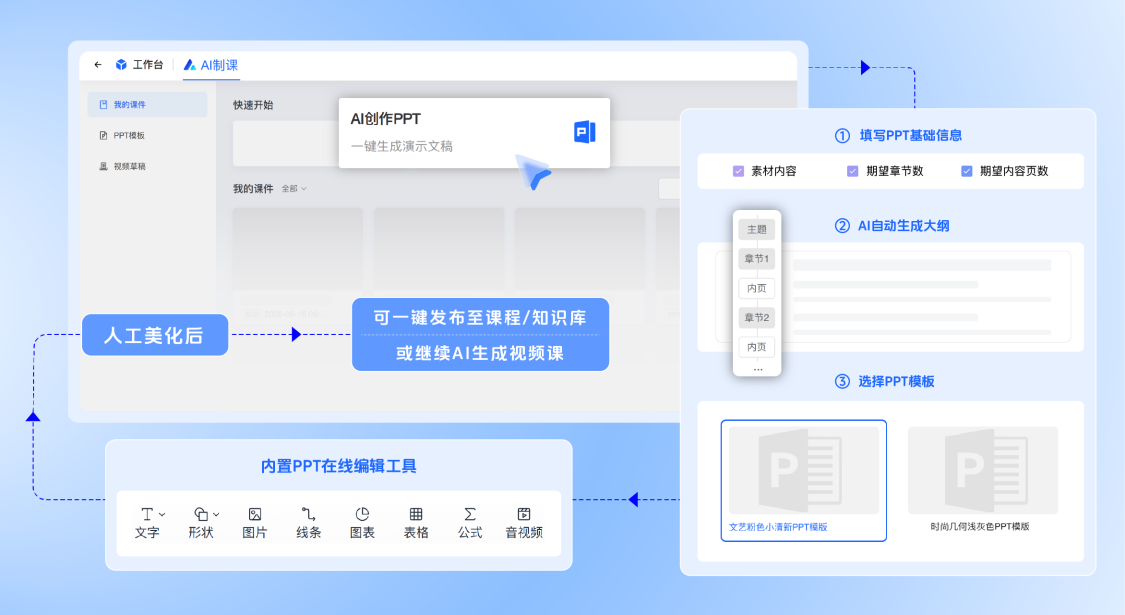
Task: Click the back arrow icon
Action: (98, 65)
